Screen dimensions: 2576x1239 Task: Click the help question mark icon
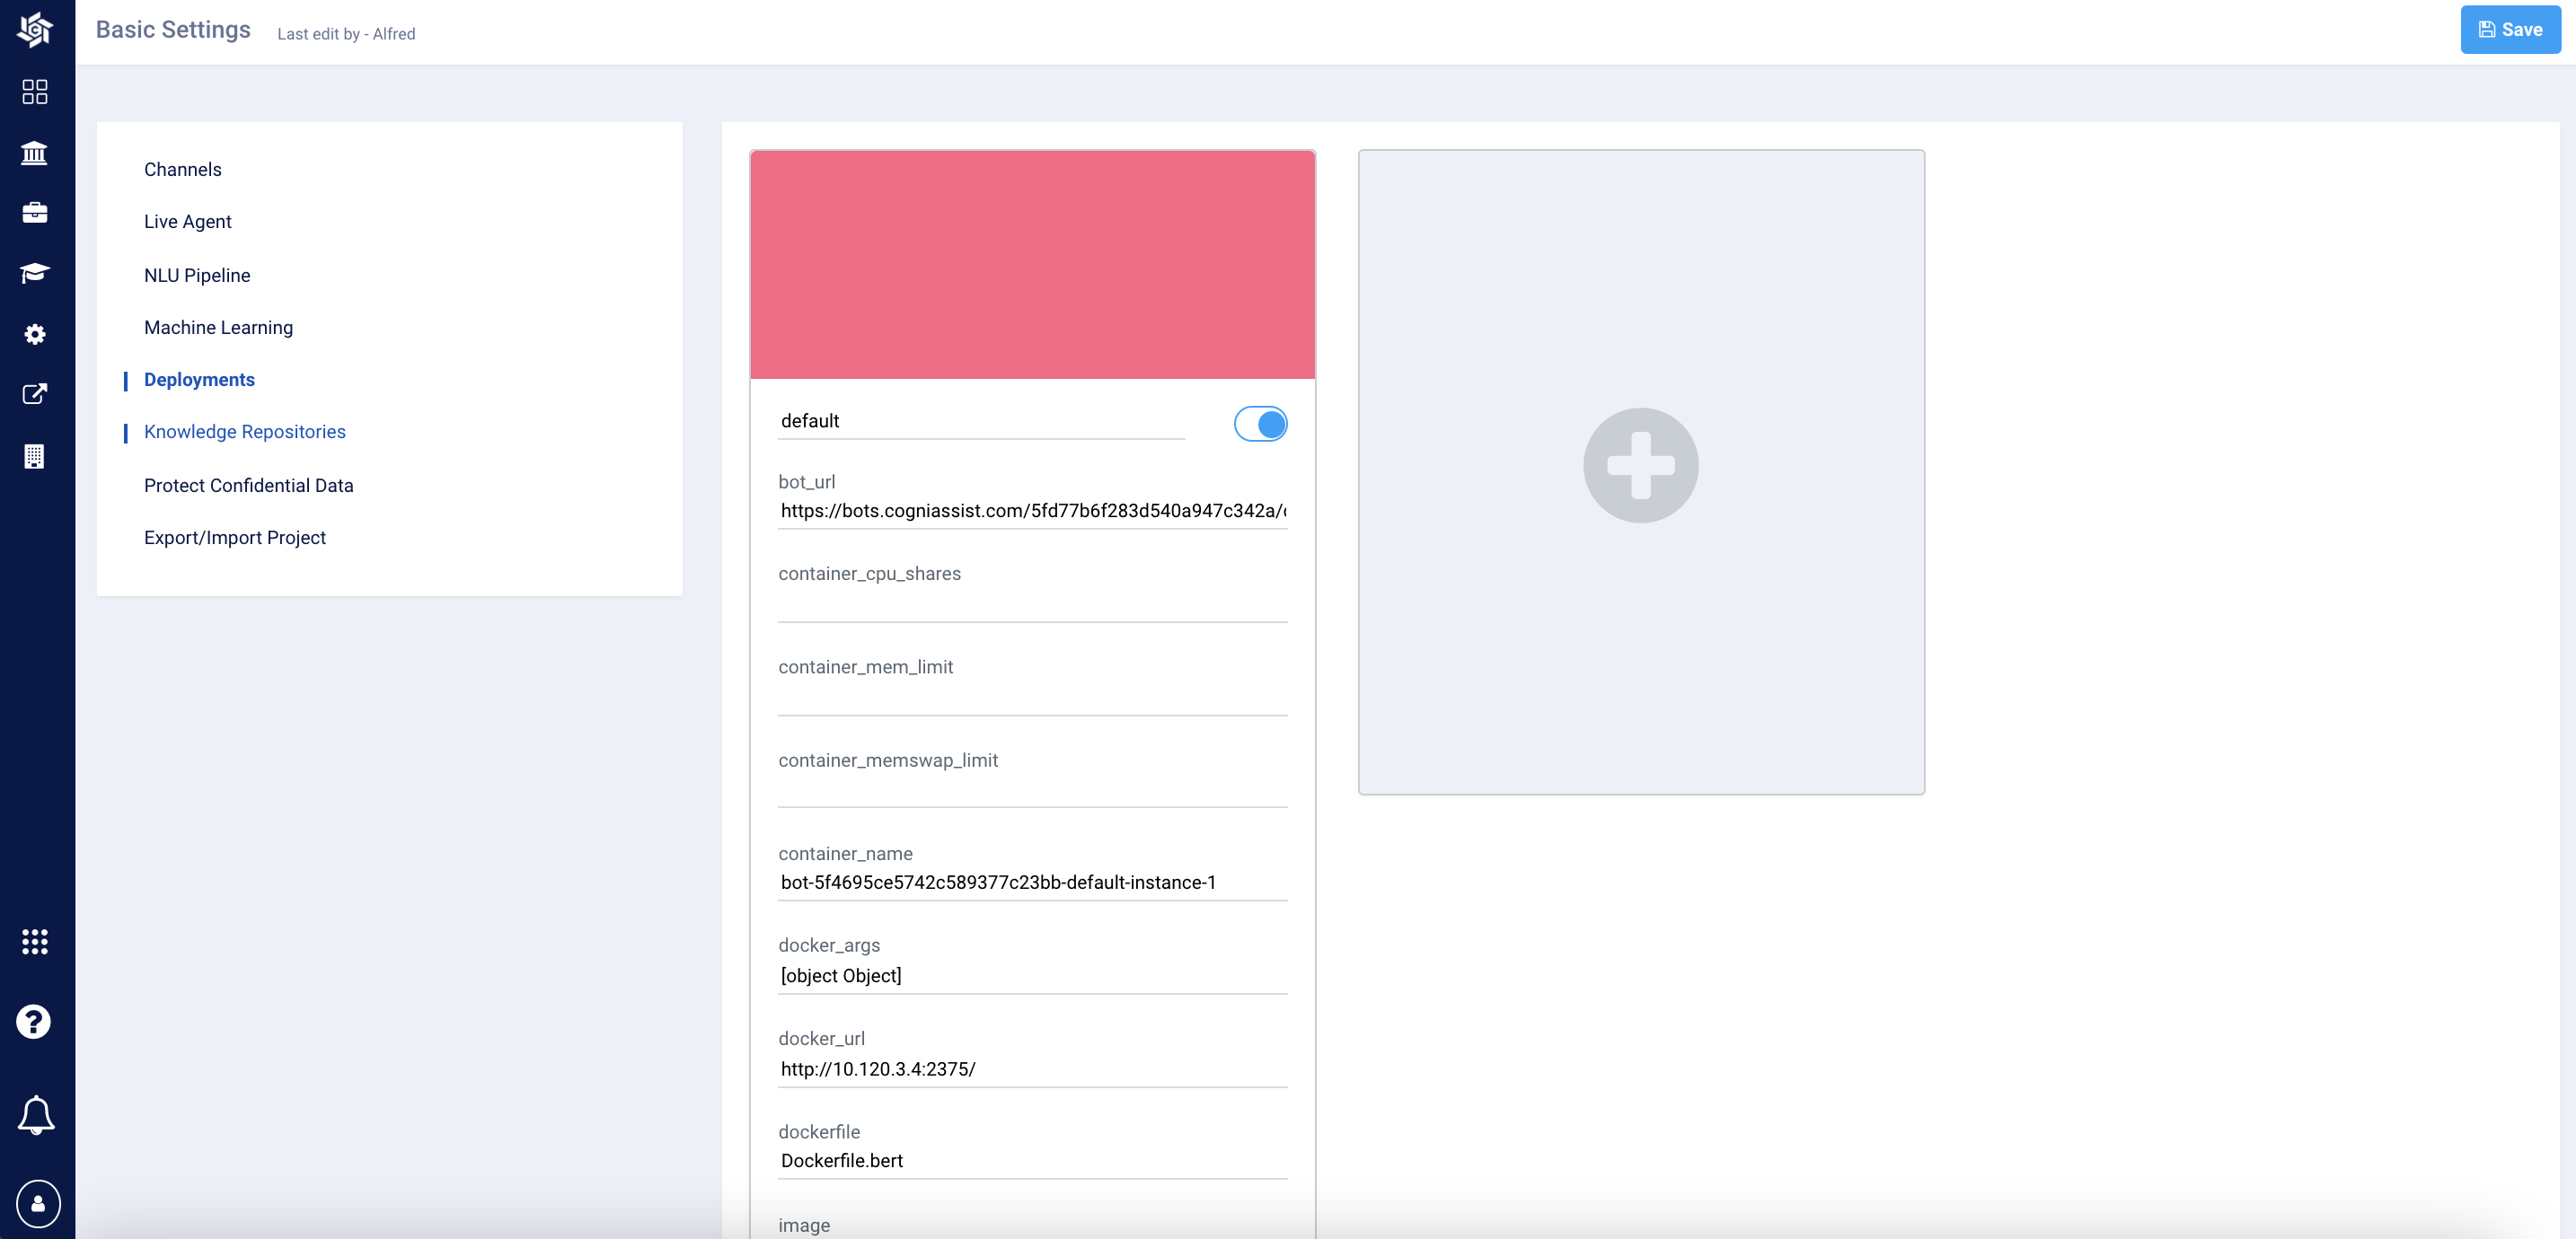tap(35, 1022)
